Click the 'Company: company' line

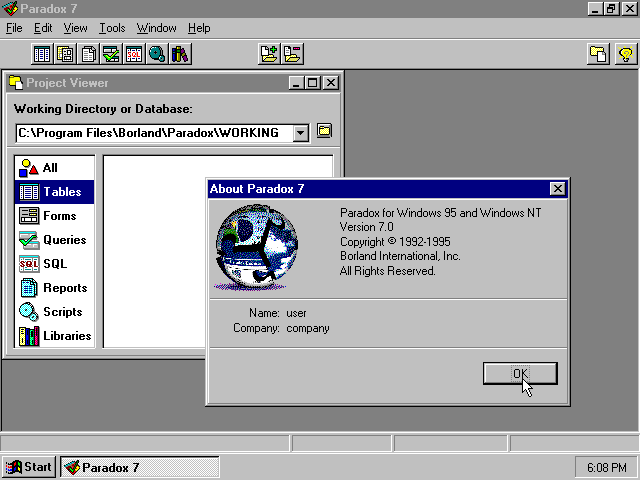click(x=281, y=328)
